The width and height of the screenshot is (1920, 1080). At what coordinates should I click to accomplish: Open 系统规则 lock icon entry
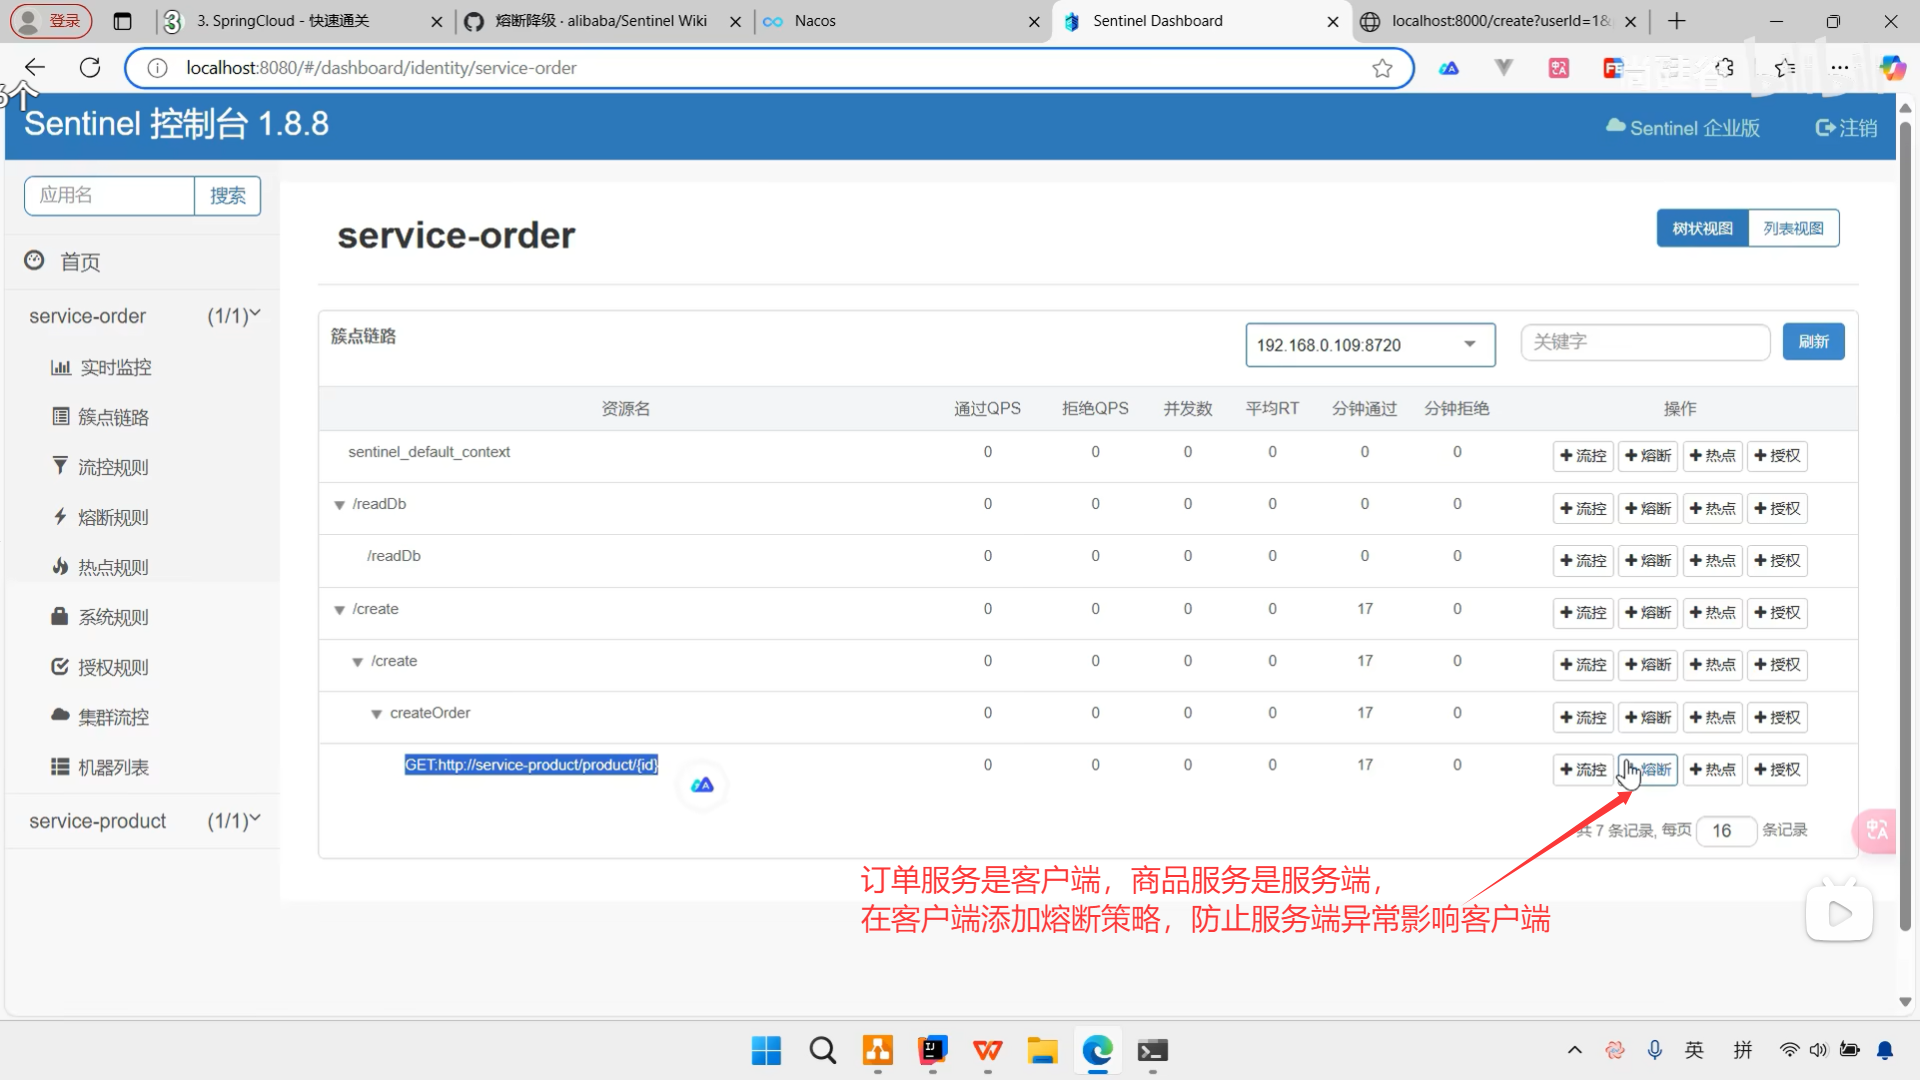pyautogui.click(x=60, y=617)
